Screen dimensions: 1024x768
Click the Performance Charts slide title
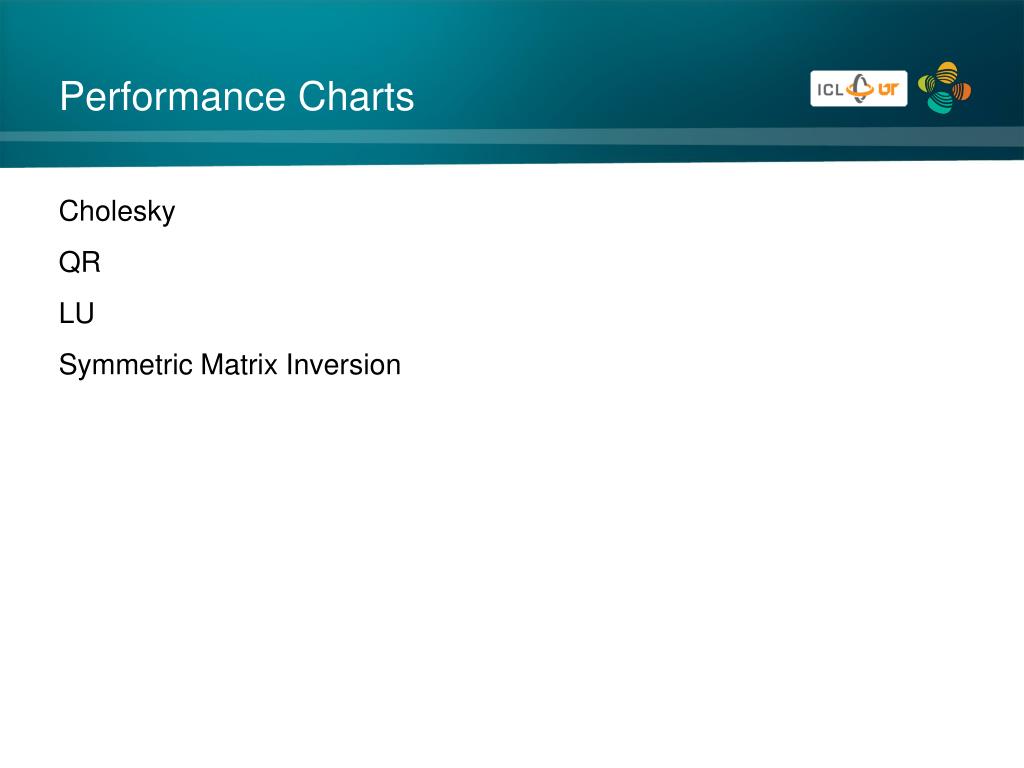pos(236,97)
